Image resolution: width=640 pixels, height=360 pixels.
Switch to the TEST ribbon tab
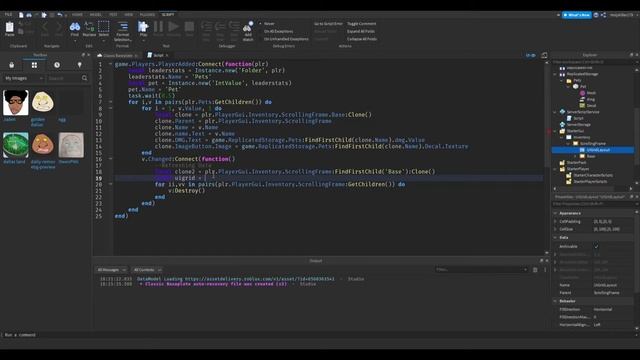point(113,15)
